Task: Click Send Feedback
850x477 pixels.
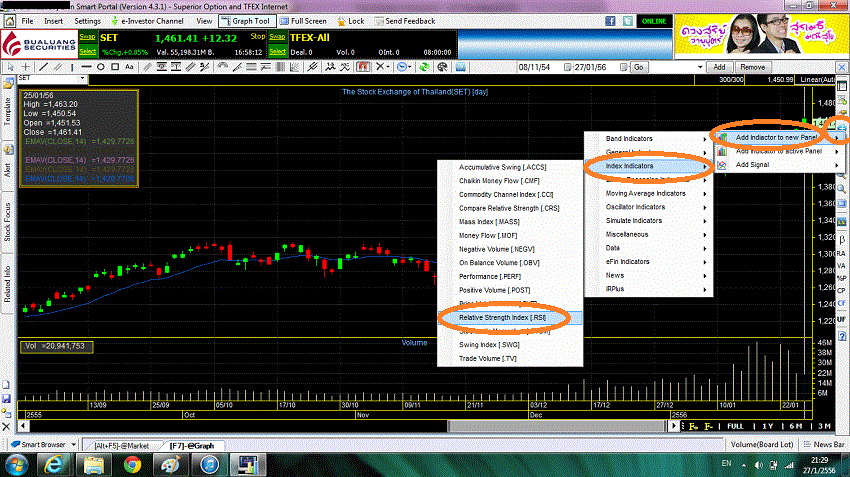Action: coord(405,21)
